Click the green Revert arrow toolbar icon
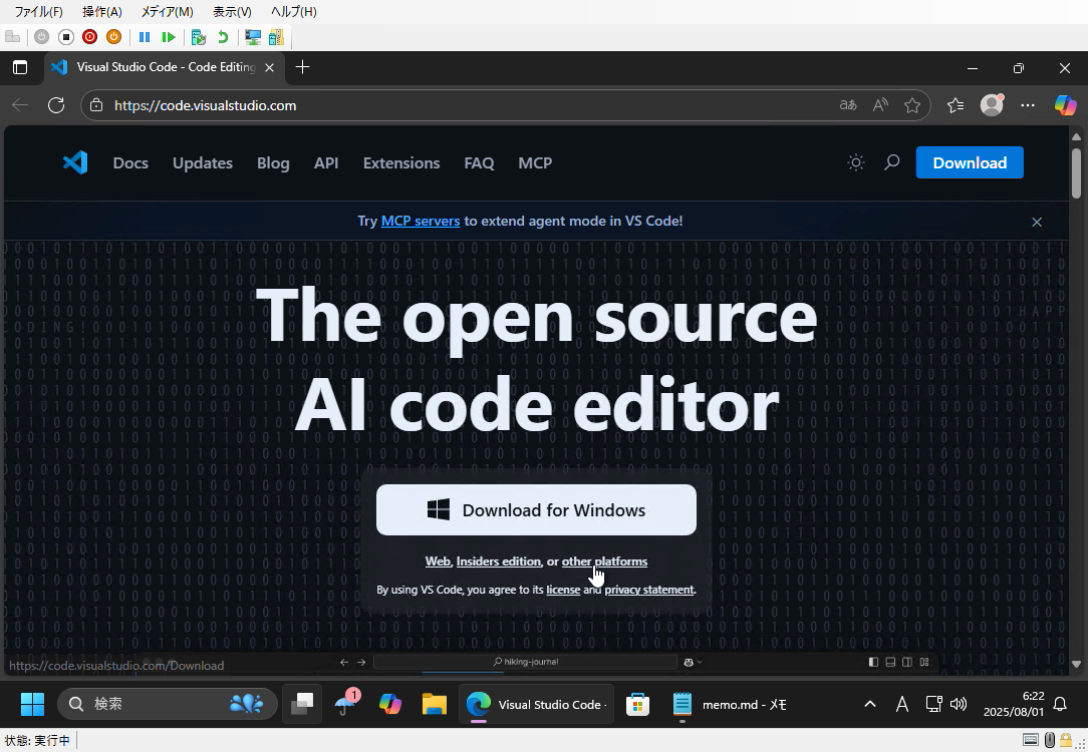This screenshot has height=752, width=1088. (x=223, y=37)
